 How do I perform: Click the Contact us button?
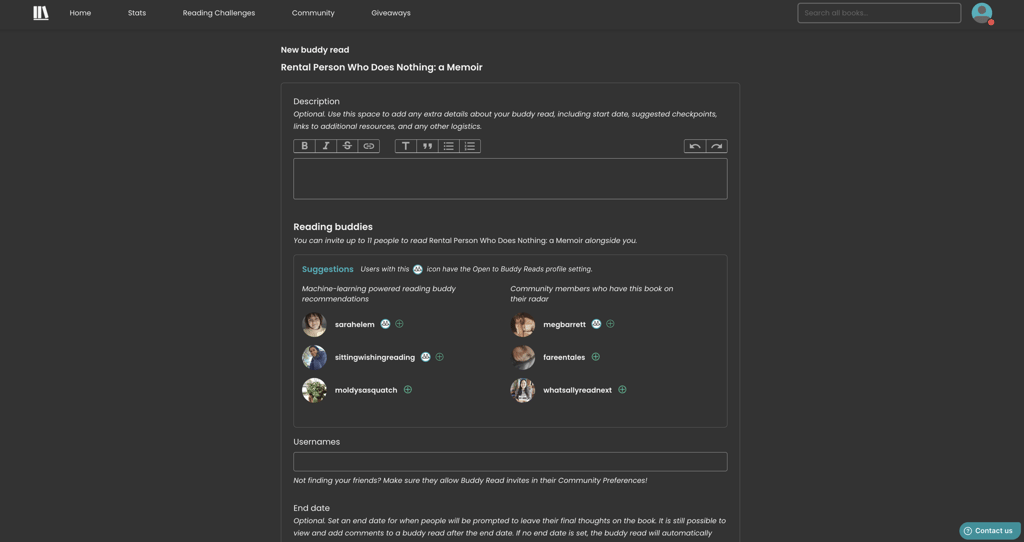coord(989,531)
